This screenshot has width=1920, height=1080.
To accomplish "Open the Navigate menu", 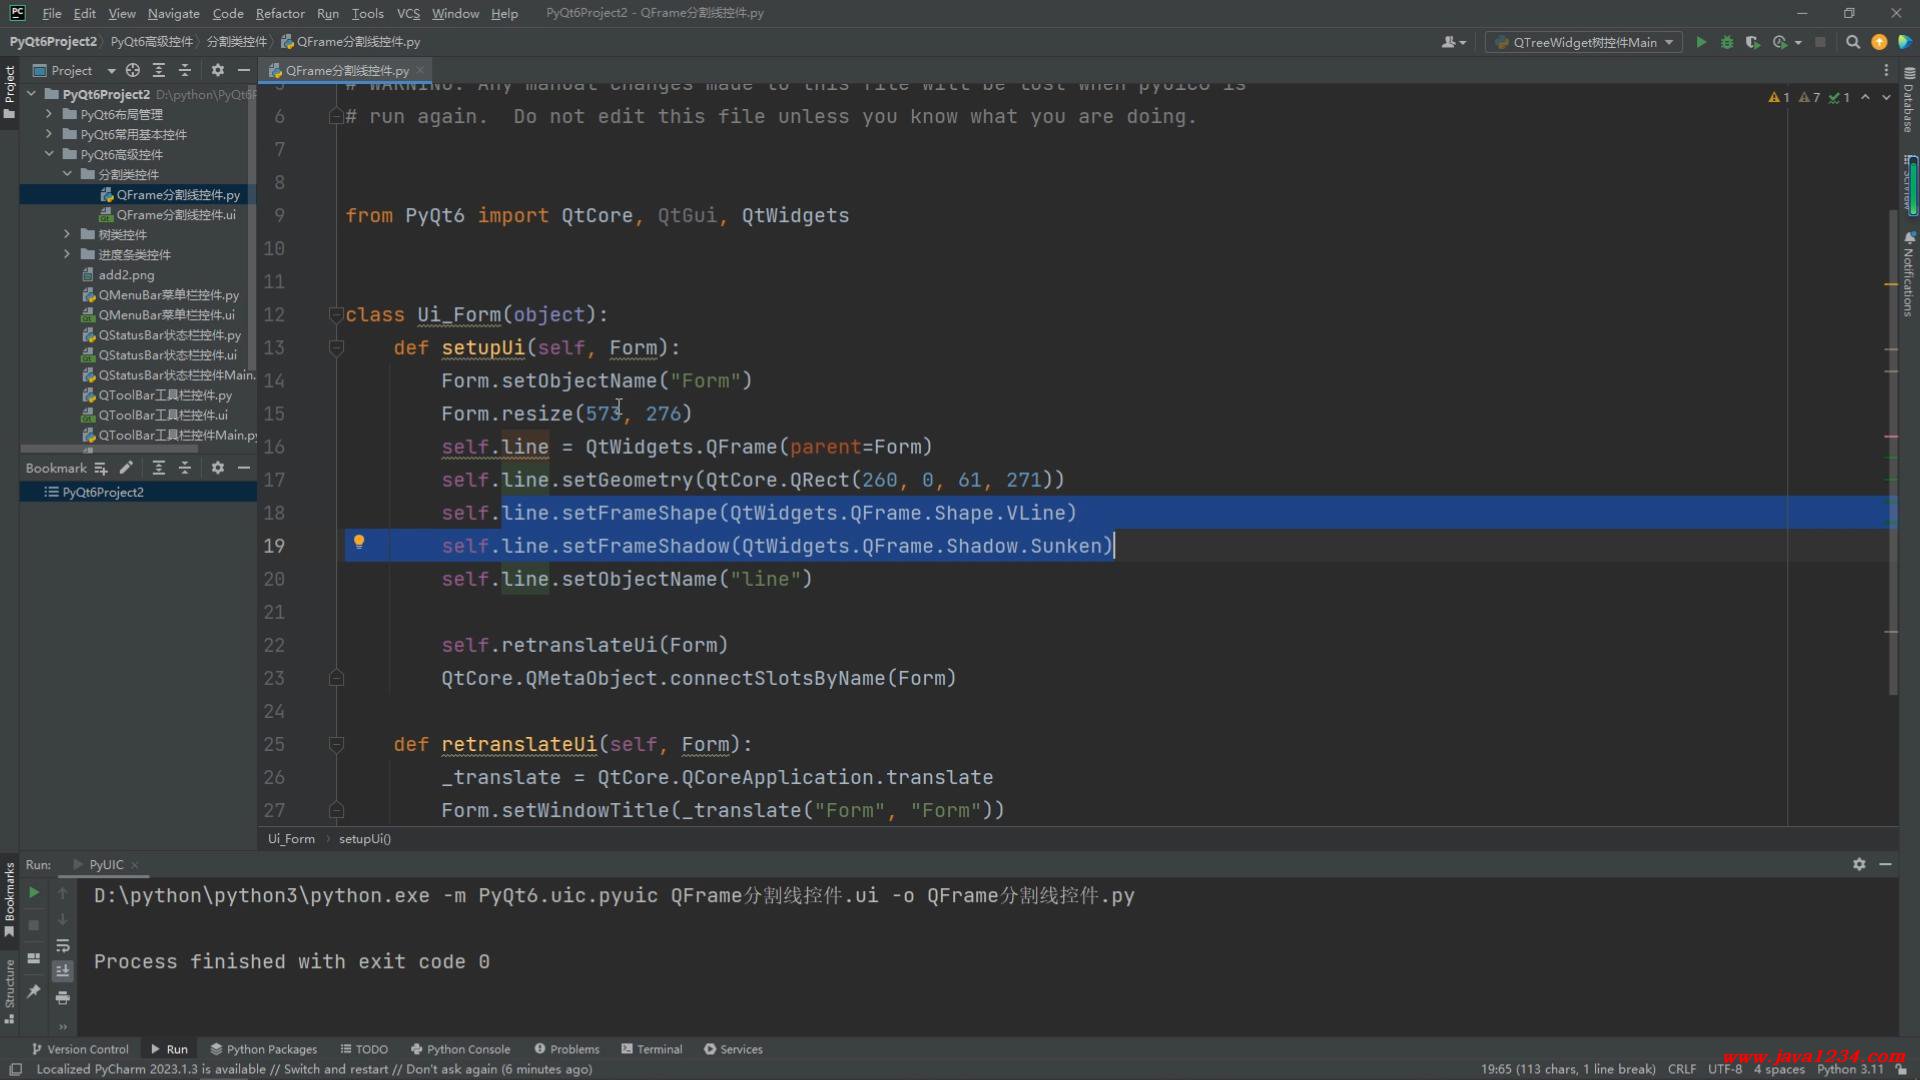I will 173,13.
